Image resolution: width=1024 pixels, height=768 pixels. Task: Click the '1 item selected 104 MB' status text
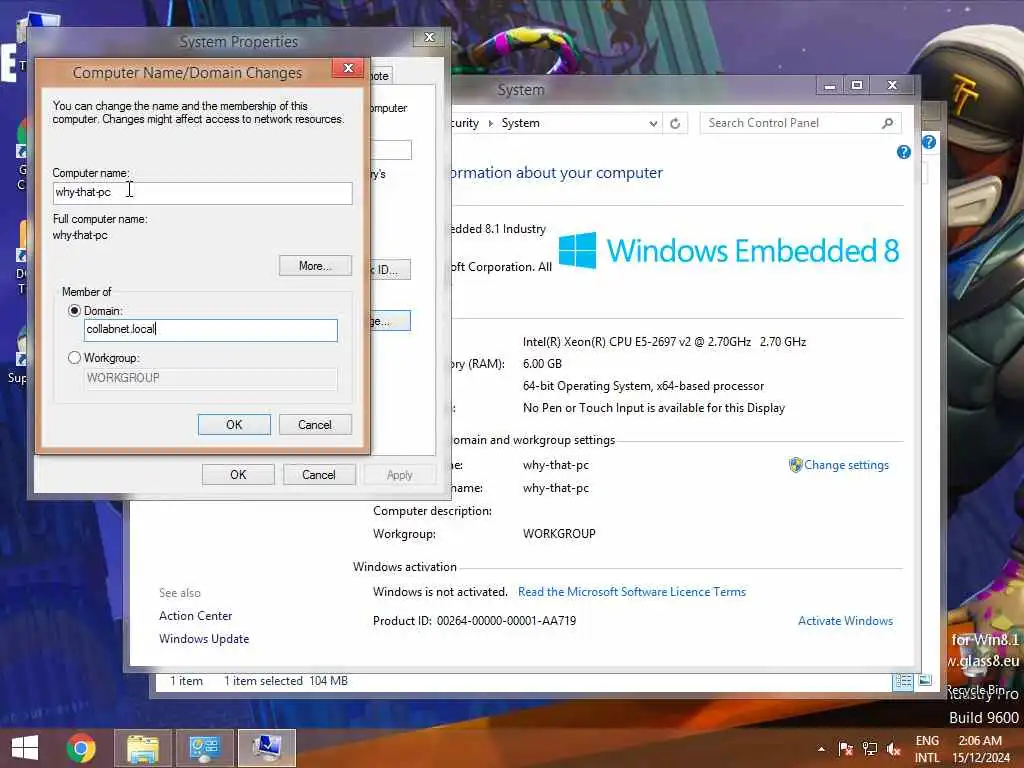coord(286,681)
